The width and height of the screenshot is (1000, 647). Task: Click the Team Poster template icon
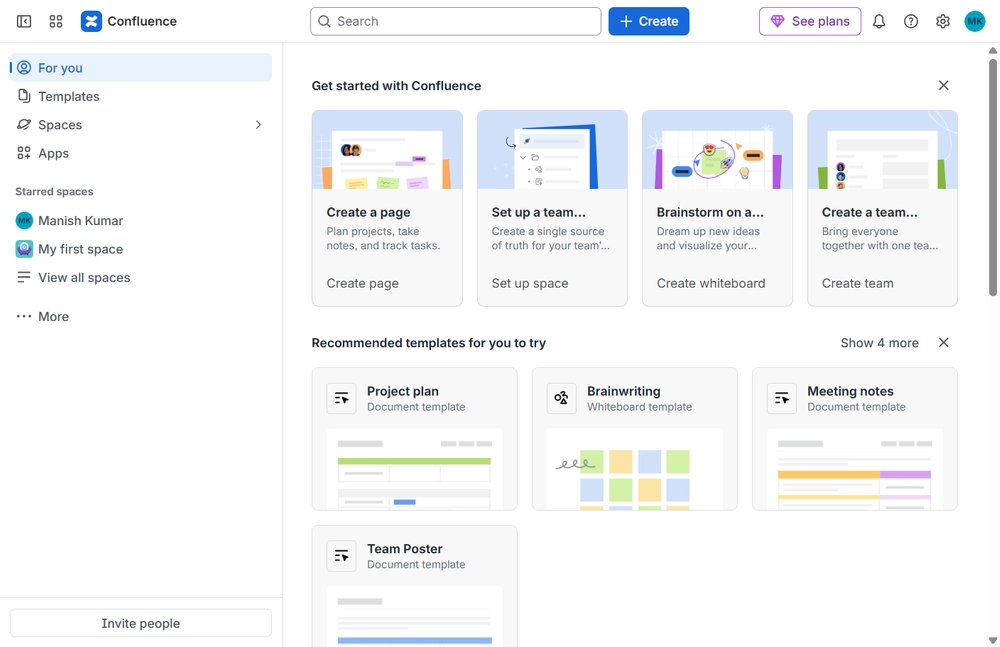click(341, 556)
